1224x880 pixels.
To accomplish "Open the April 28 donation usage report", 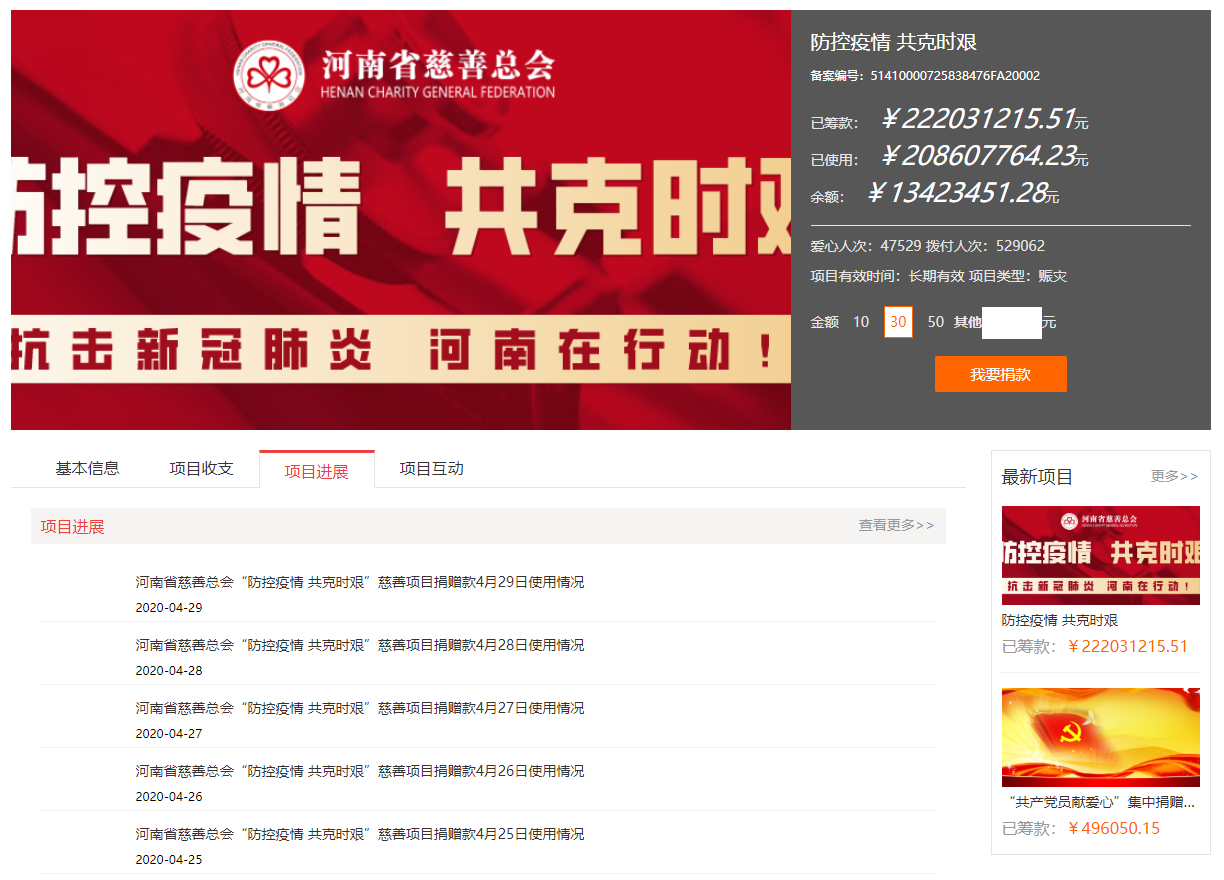I will (x=360, y=645).
